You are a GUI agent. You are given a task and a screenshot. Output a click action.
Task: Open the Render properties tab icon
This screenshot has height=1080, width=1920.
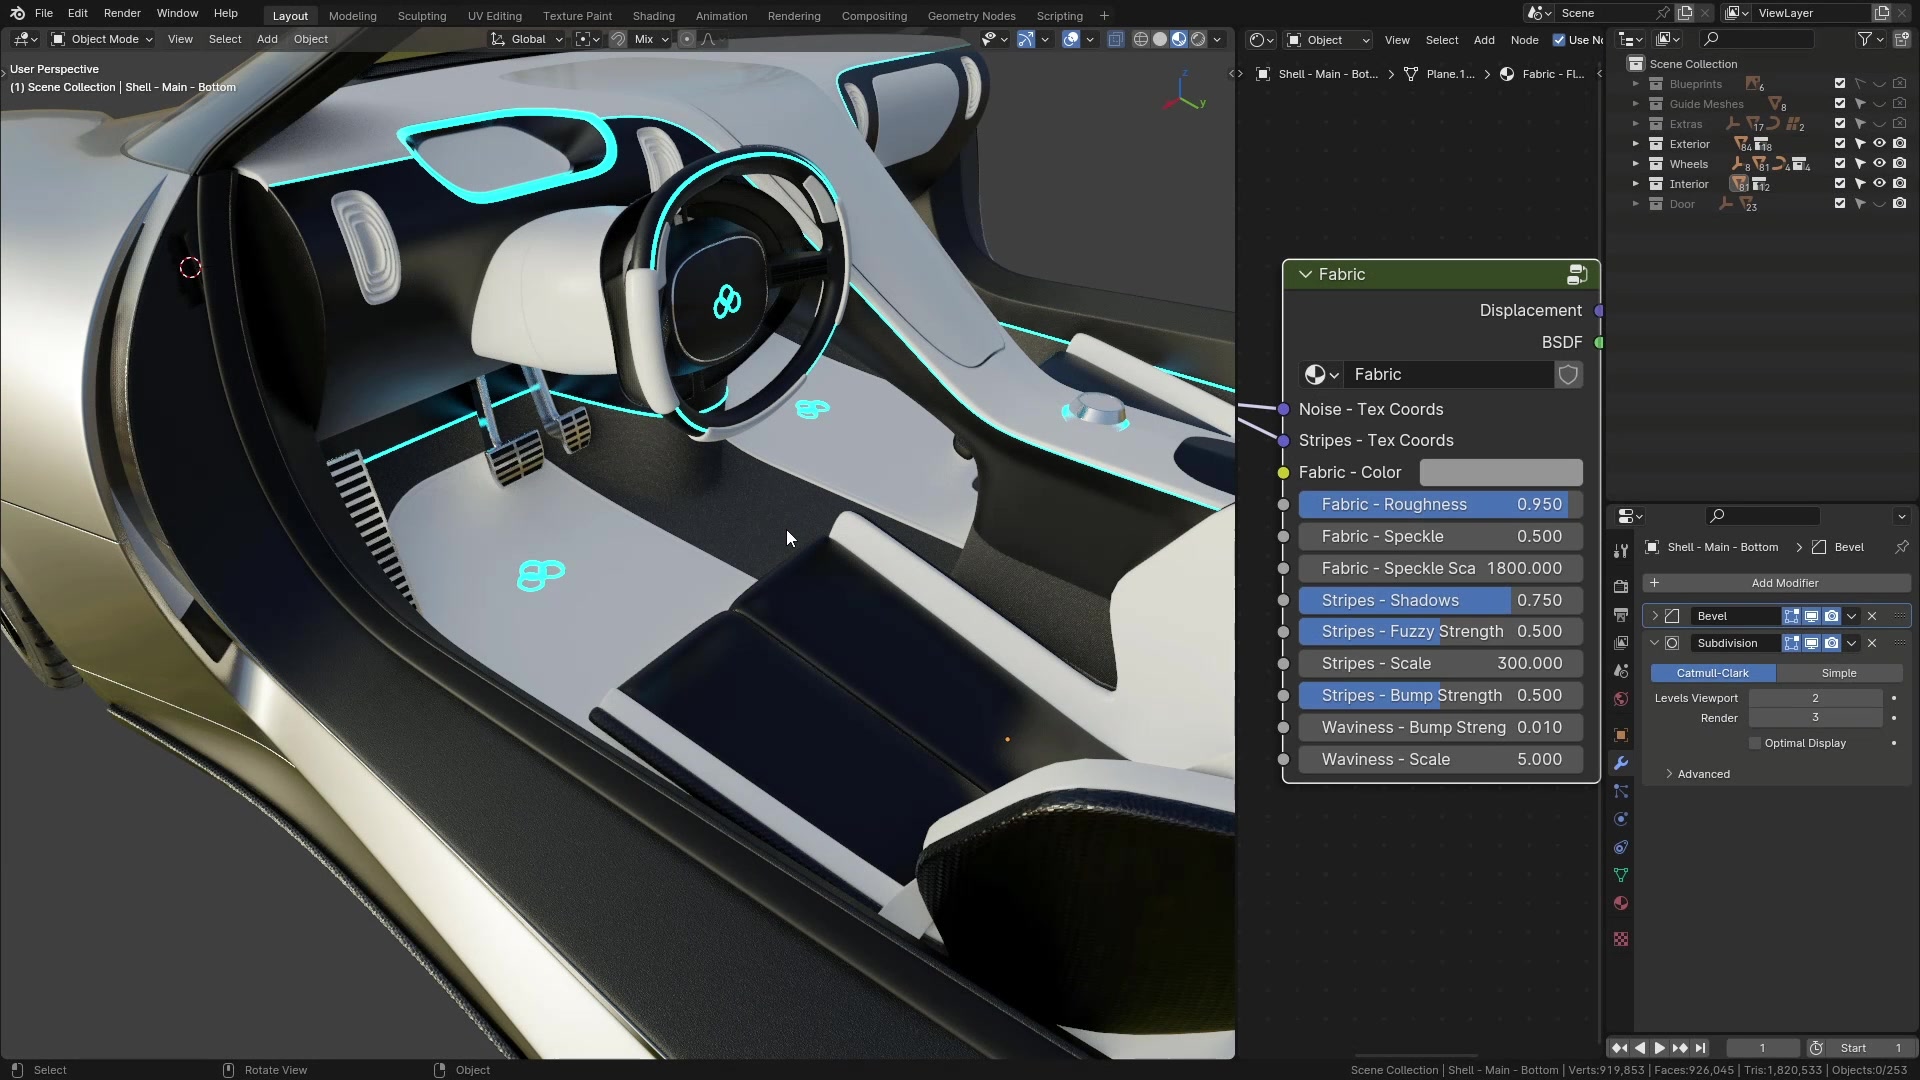[x=1621, y=587]
